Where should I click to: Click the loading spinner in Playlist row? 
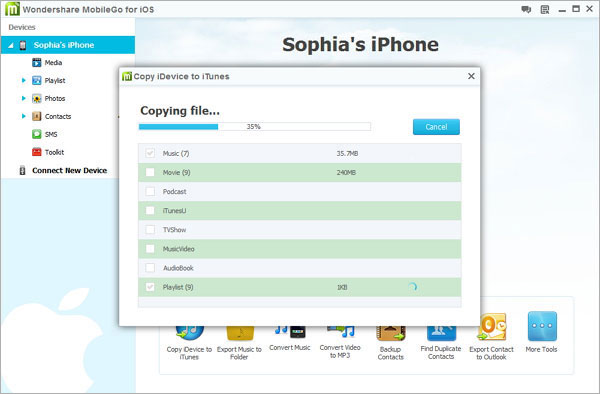coord(412,287)
